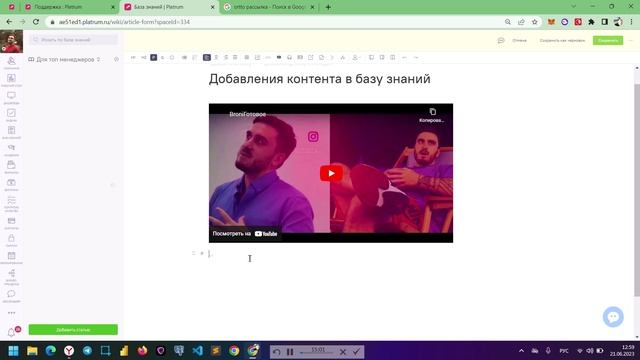
Task: Open the monitor icon in left sidebar
Action: (11, 96)
